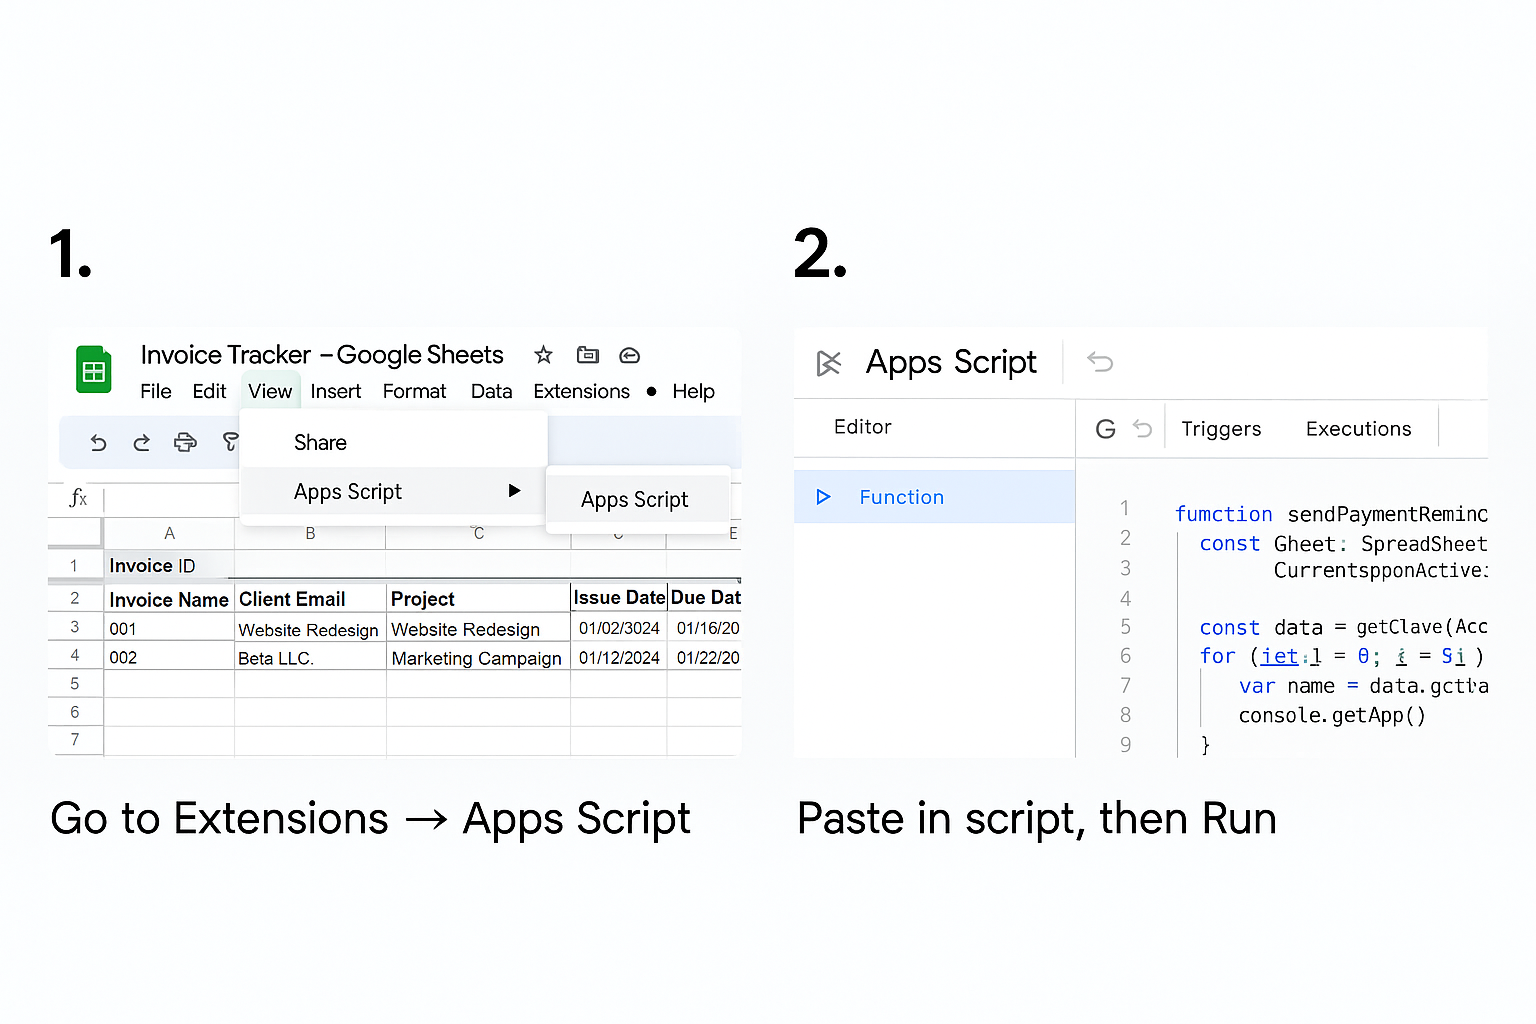Switch to the Triggers tab

[x=1221, y=429]
